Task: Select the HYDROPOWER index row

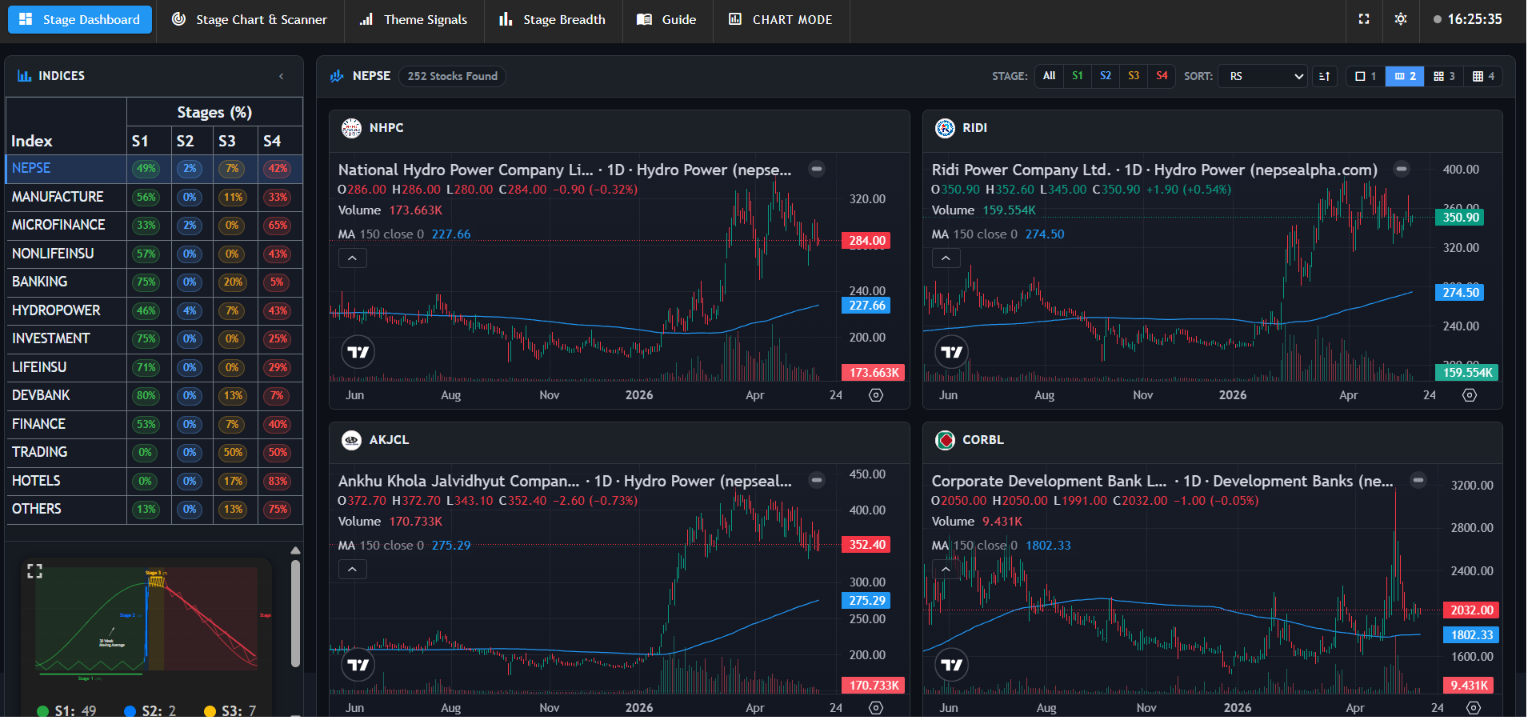Action: [x=155, y=311]
